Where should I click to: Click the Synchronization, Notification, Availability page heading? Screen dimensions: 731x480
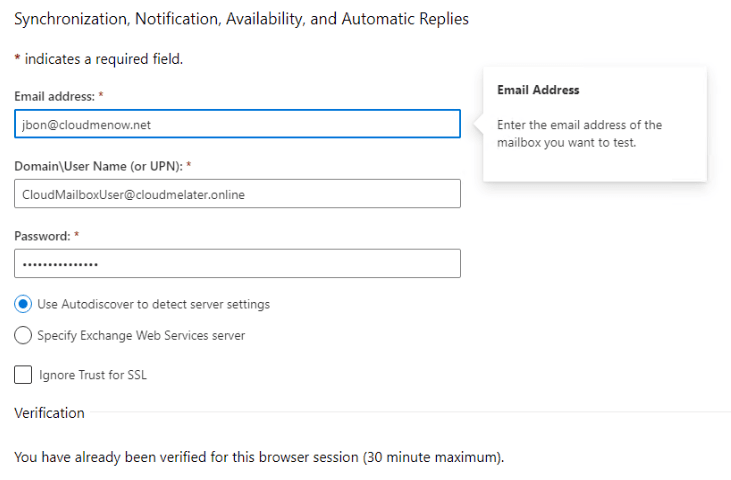(x=241, y=19)
